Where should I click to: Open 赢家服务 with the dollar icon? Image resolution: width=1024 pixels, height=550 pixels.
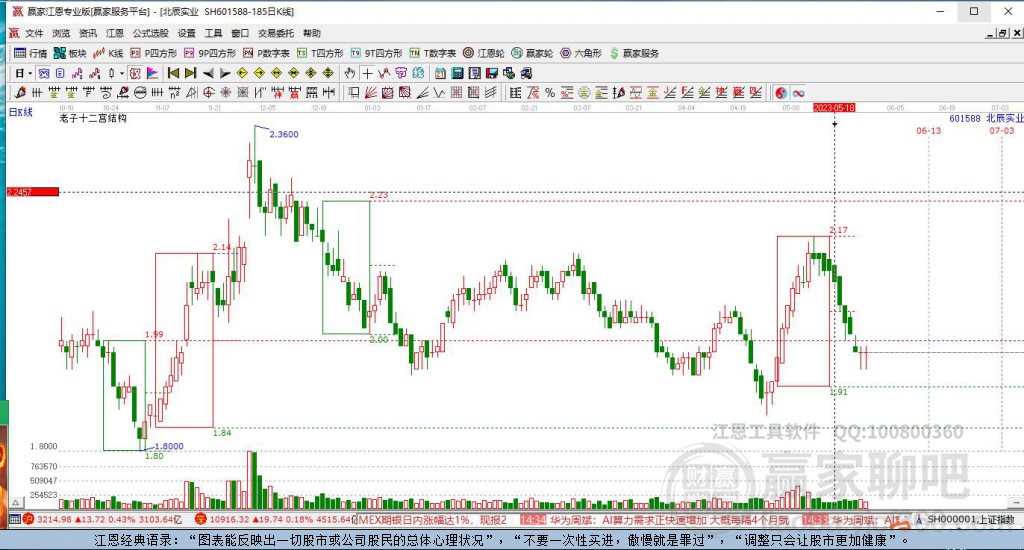tap(634, 53)
